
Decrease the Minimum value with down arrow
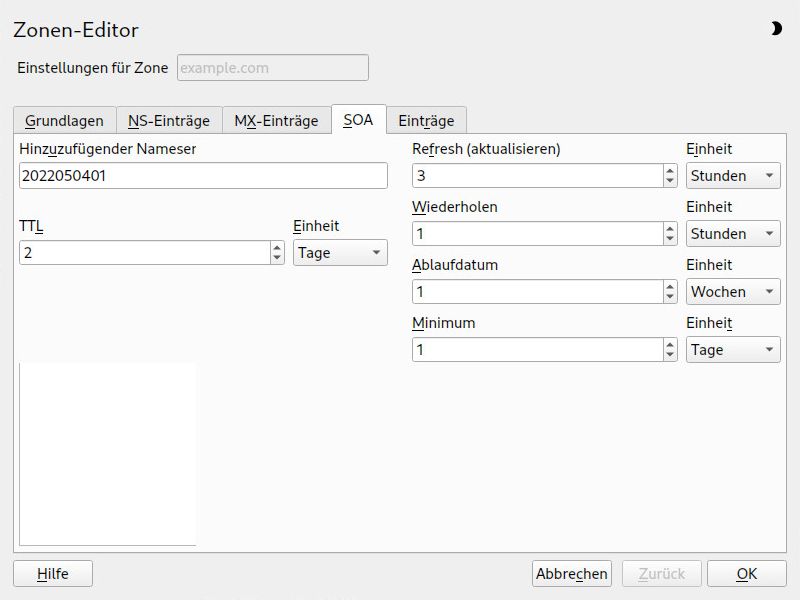(670, 355)
